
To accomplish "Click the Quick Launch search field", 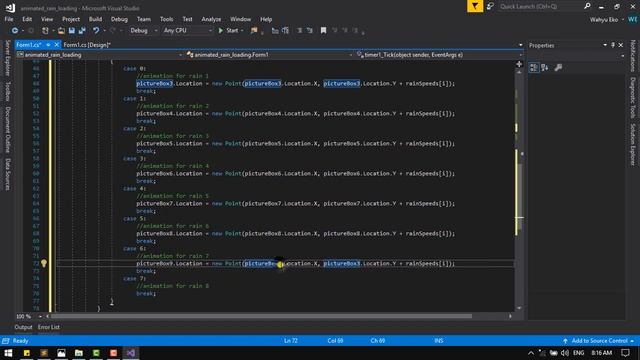I will [x=540, y=6].
